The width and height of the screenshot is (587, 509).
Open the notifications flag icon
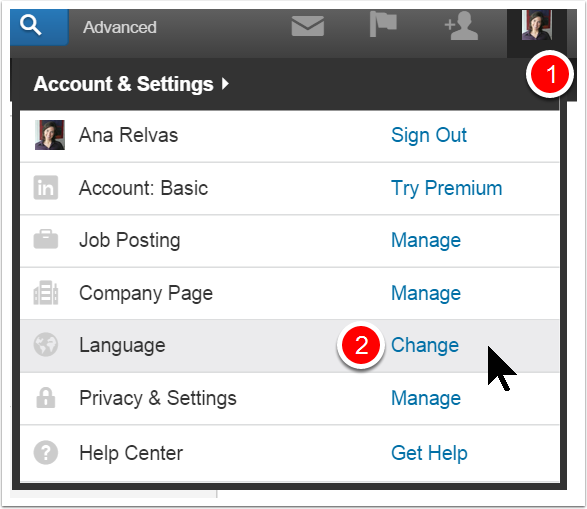click(x=383, y=24)
